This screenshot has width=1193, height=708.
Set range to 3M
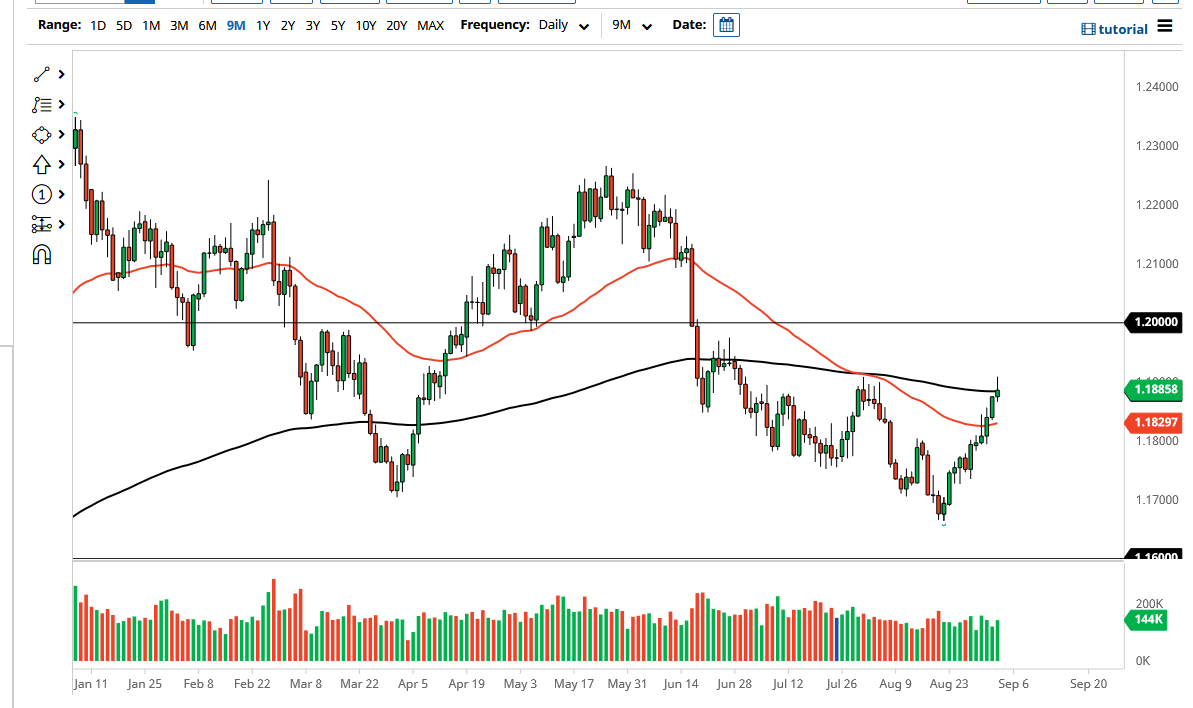pos(179,25)
